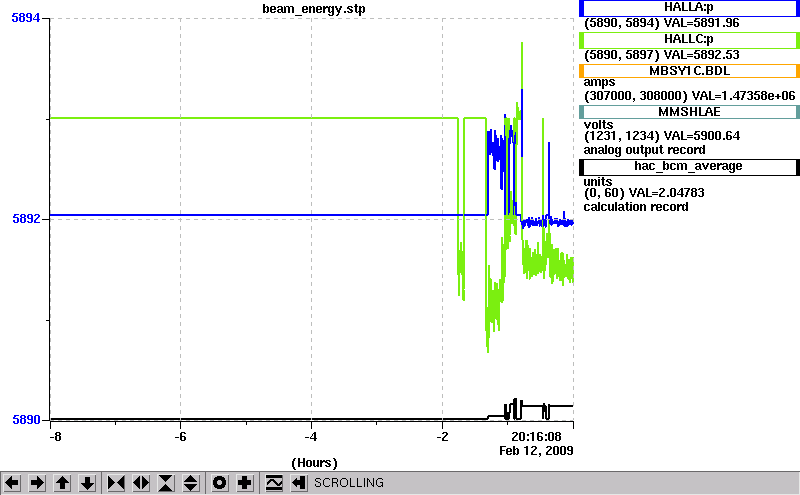The height and width of the screenshot is (495, 800).
Task: Zoom in on the time axis (inward-facing horizontal triangles)
Action: pyautogui.click(x=116, y=483)
